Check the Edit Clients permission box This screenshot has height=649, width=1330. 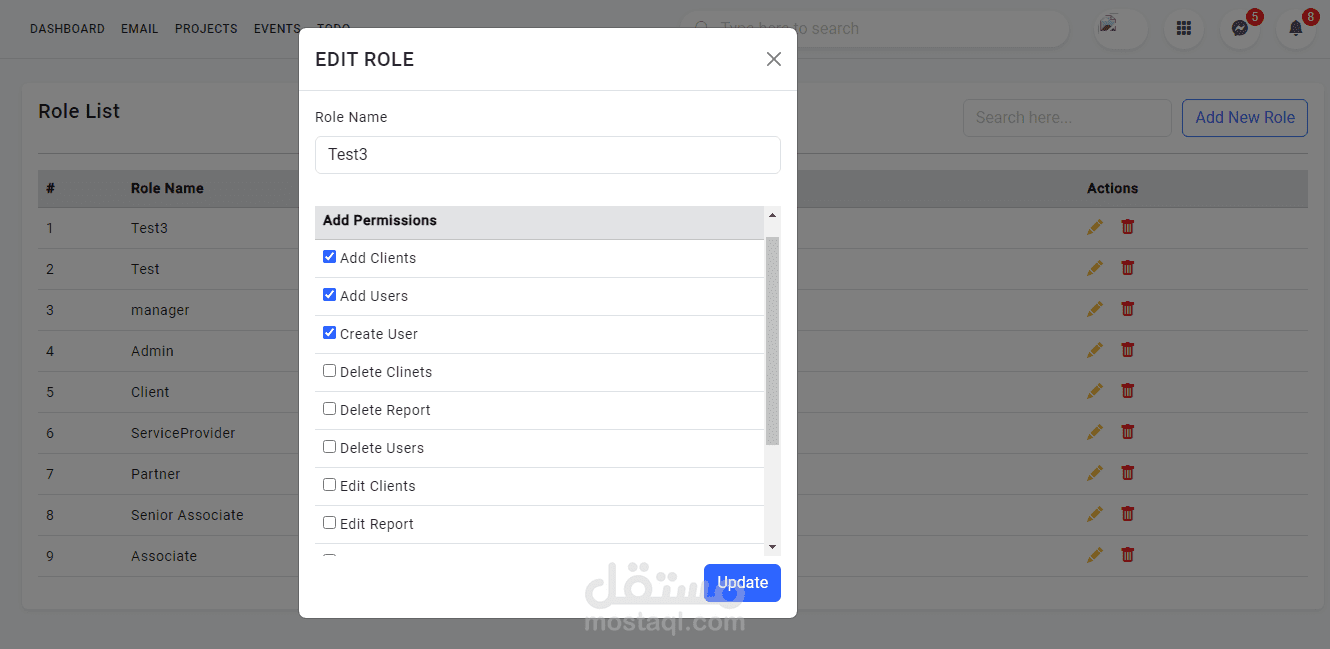329,485
